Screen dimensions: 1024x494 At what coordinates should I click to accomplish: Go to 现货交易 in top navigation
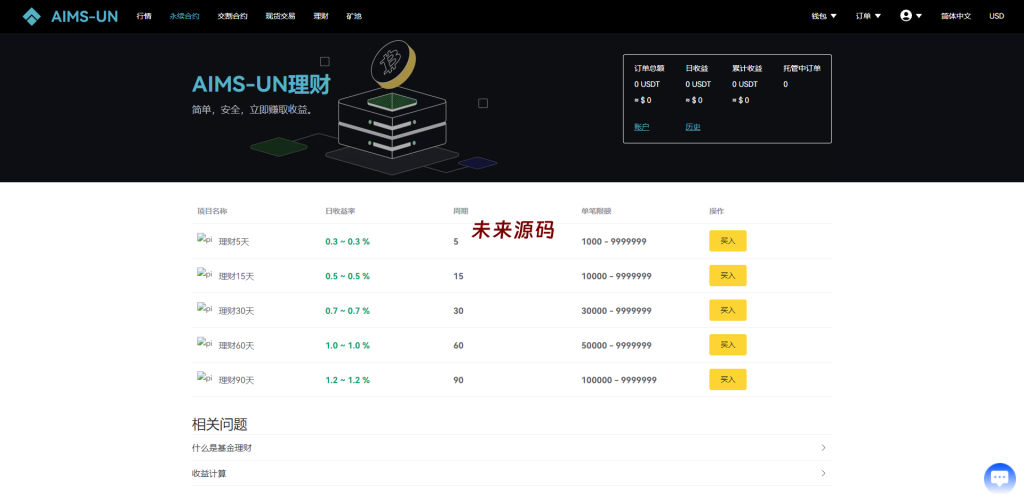point(280,16)
